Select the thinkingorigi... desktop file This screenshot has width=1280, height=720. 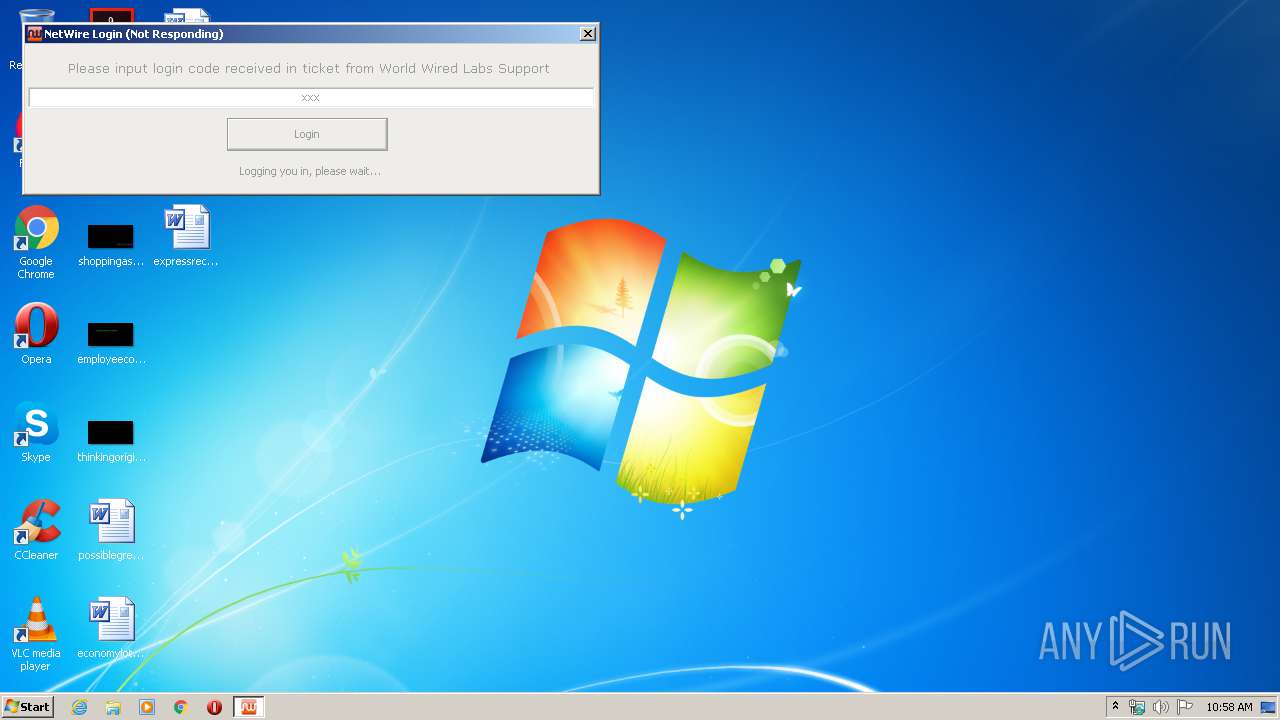pos(111,441)
